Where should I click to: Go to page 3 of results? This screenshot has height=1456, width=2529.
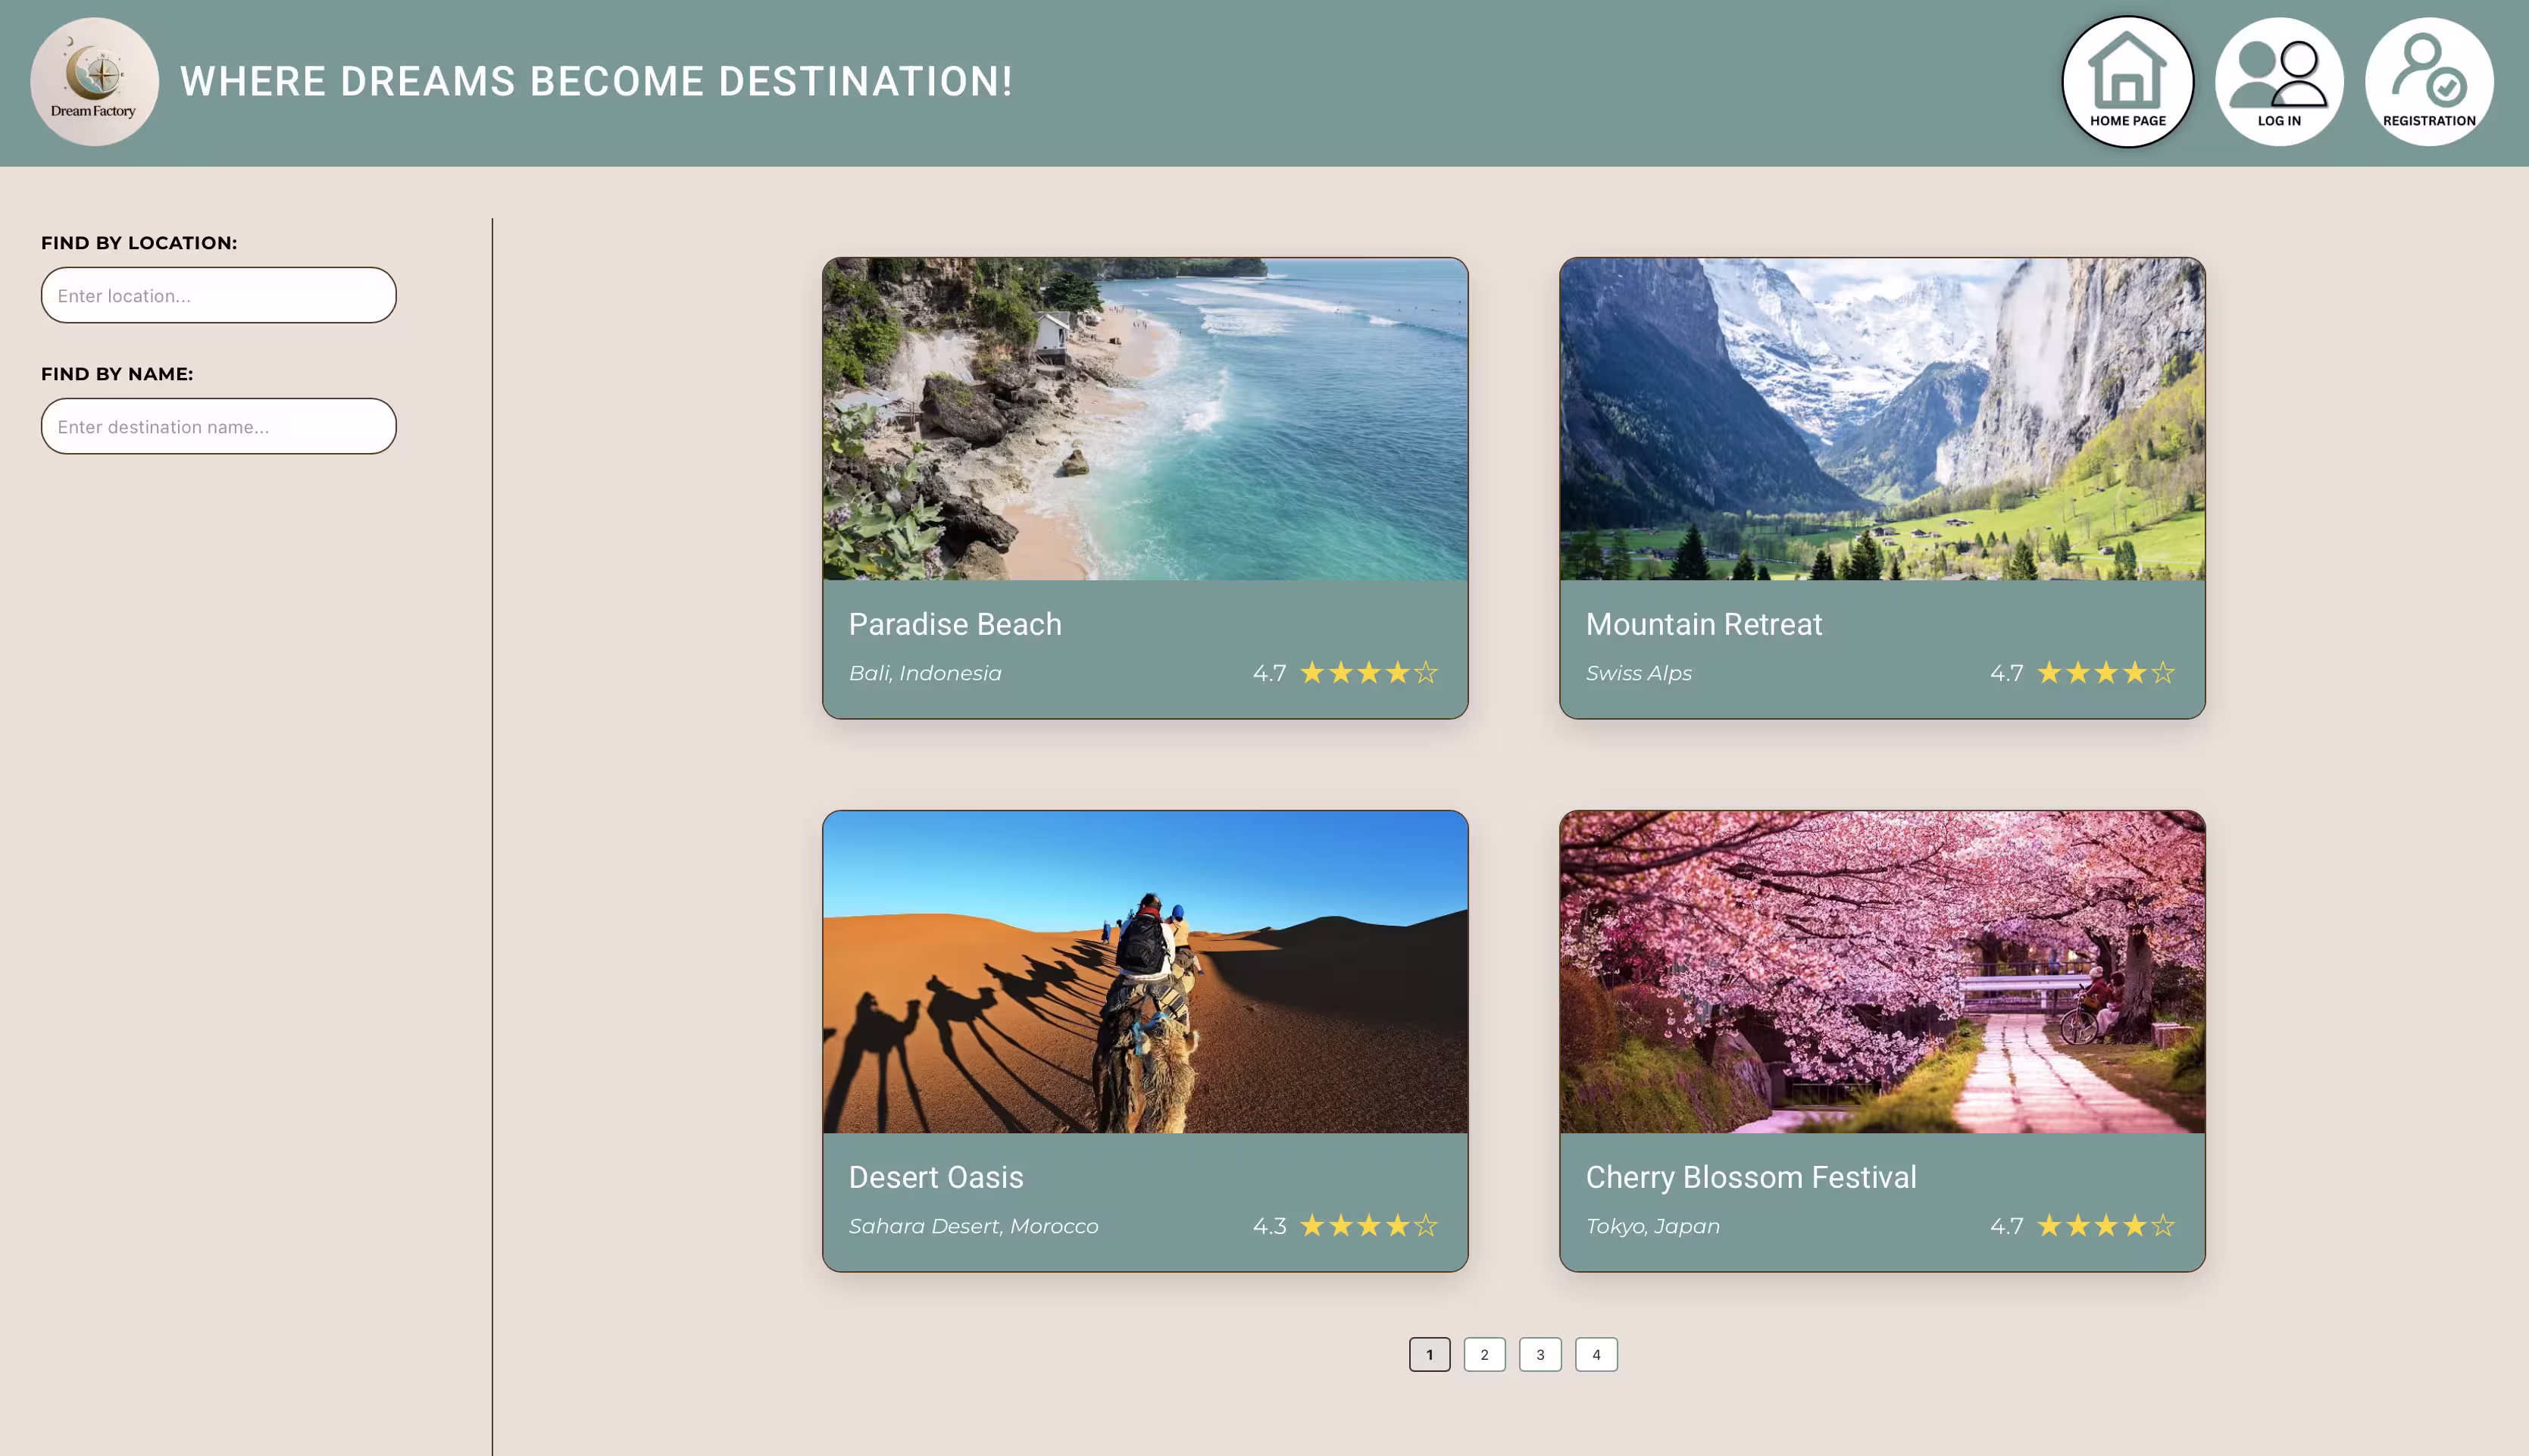click(x=1540, y=1355)
